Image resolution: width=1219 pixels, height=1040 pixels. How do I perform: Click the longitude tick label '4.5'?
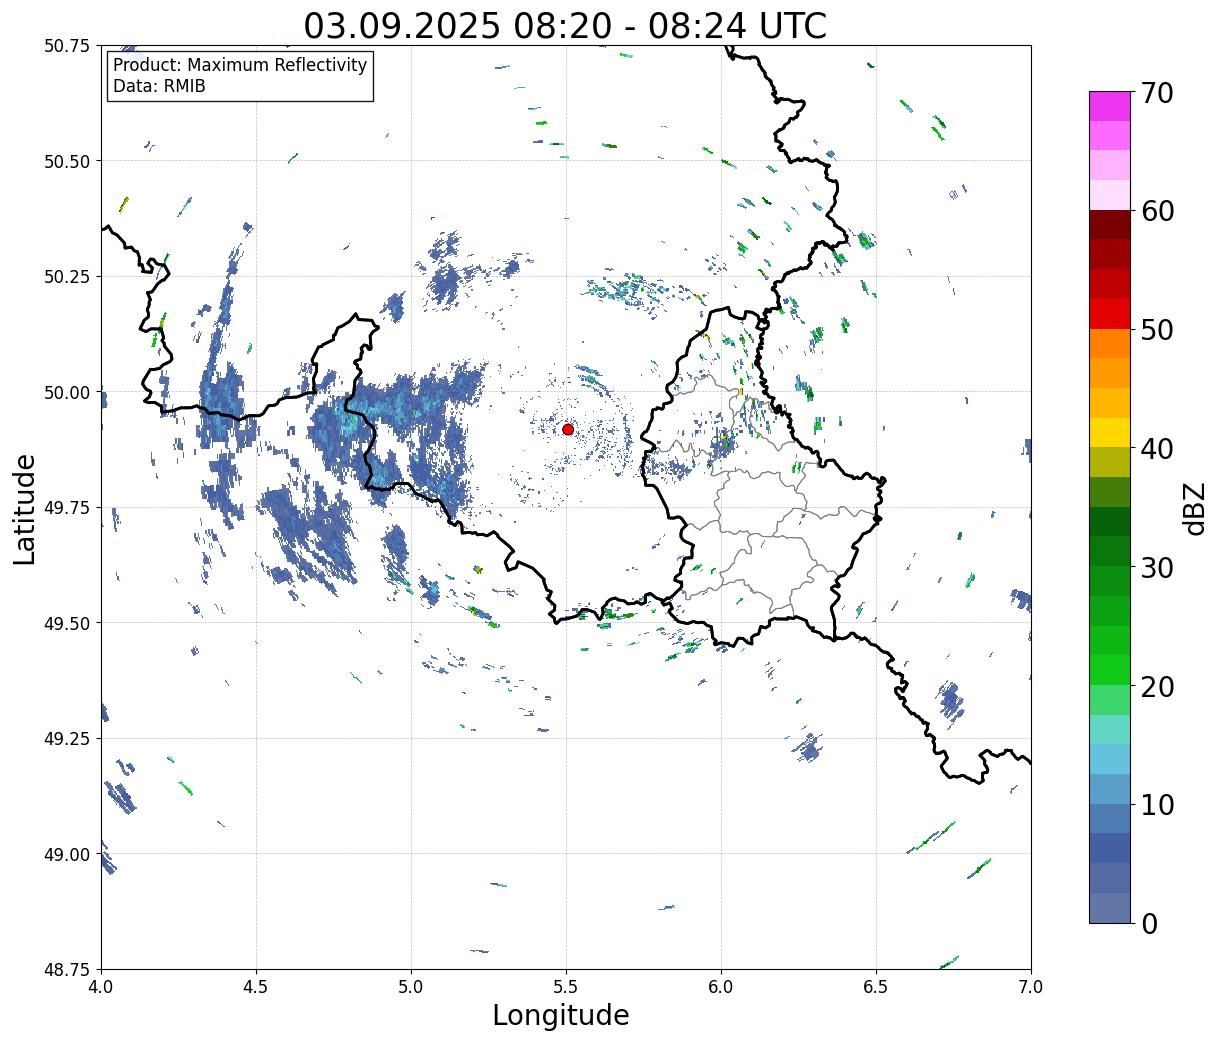(256, 986)
